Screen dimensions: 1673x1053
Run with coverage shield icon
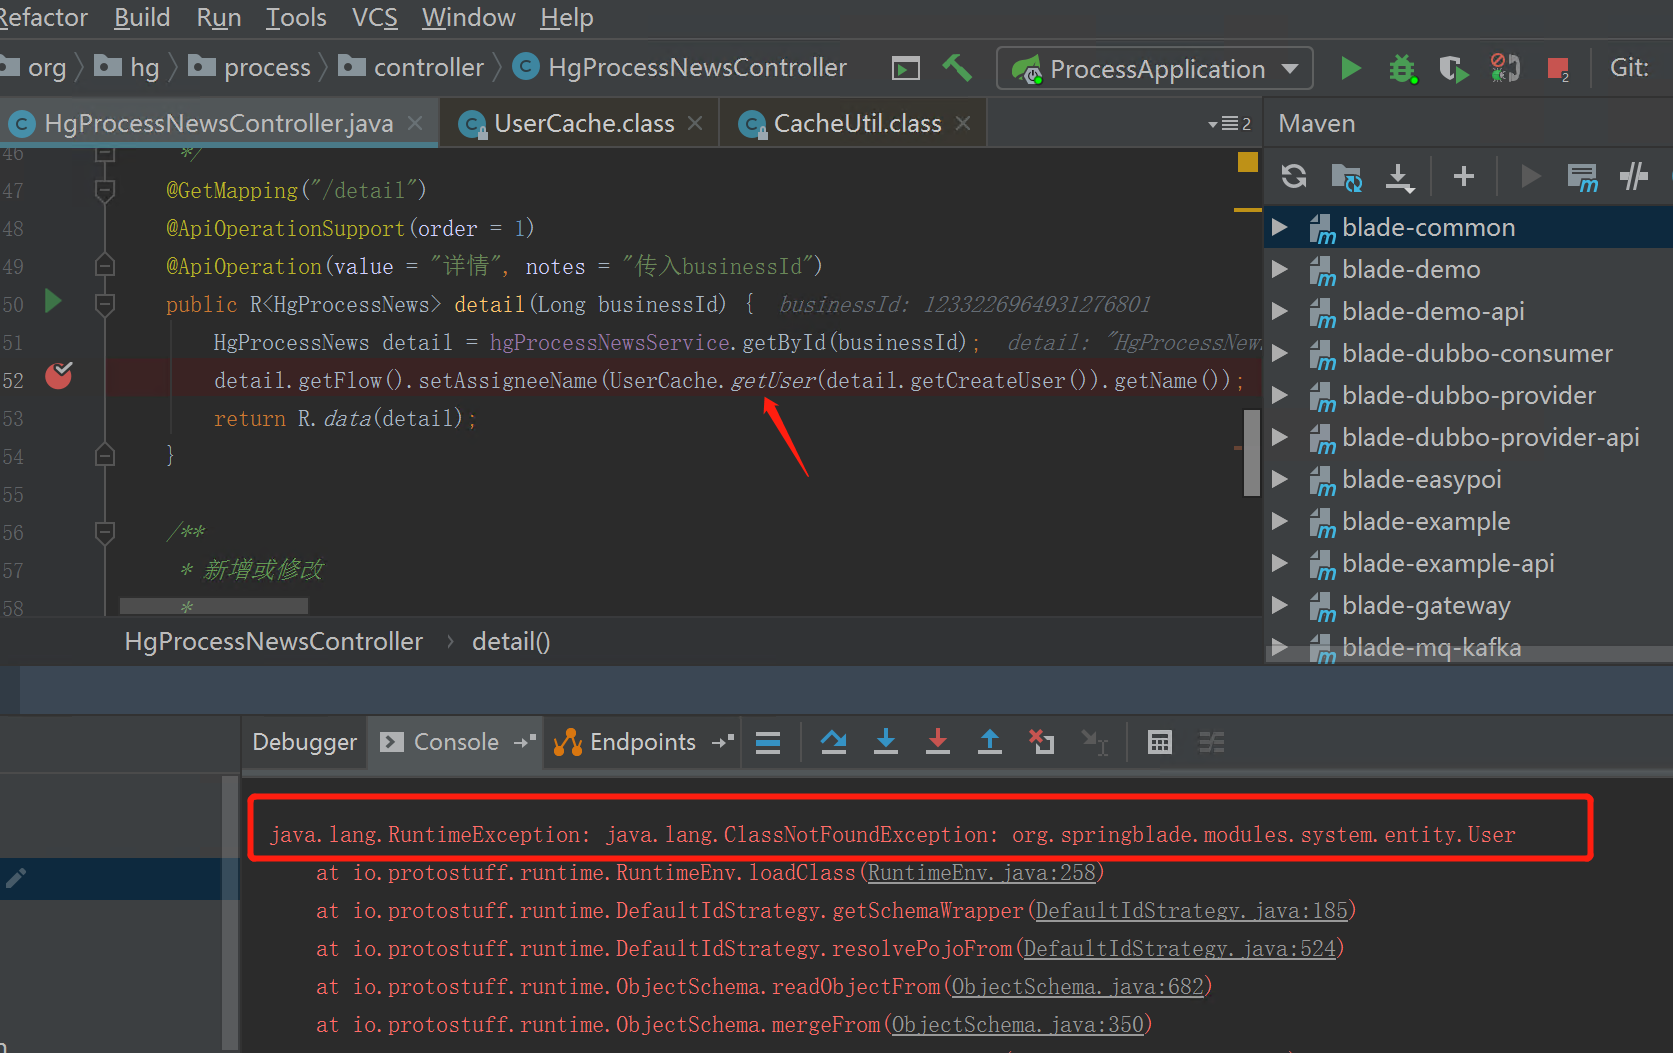pyautogui.click(x=1452, y=68)
